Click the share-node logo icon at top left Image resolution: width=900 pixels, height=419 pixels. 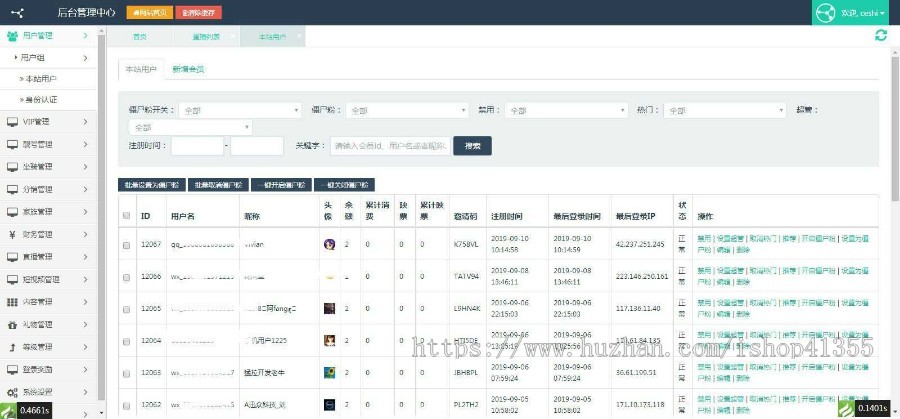pos(17,12)
